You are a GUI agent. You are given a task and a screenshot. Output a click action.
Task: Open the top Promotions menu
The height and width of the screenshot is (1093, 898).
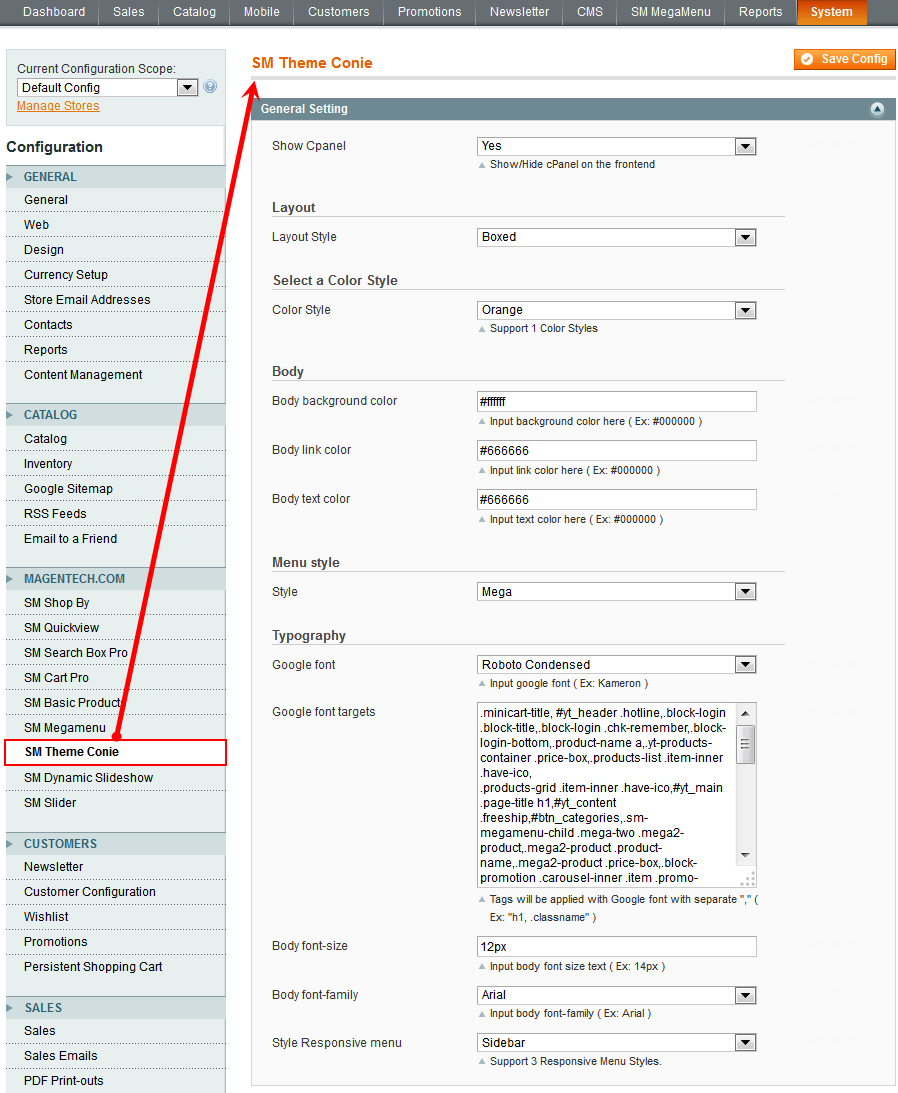tap(429, 12)
